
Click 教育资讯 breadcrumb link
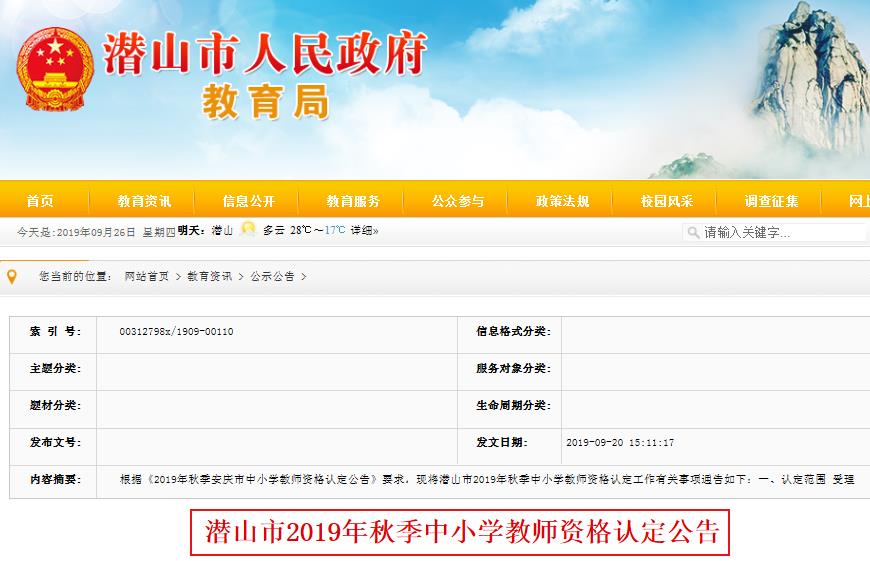click(x=209, y=276)
